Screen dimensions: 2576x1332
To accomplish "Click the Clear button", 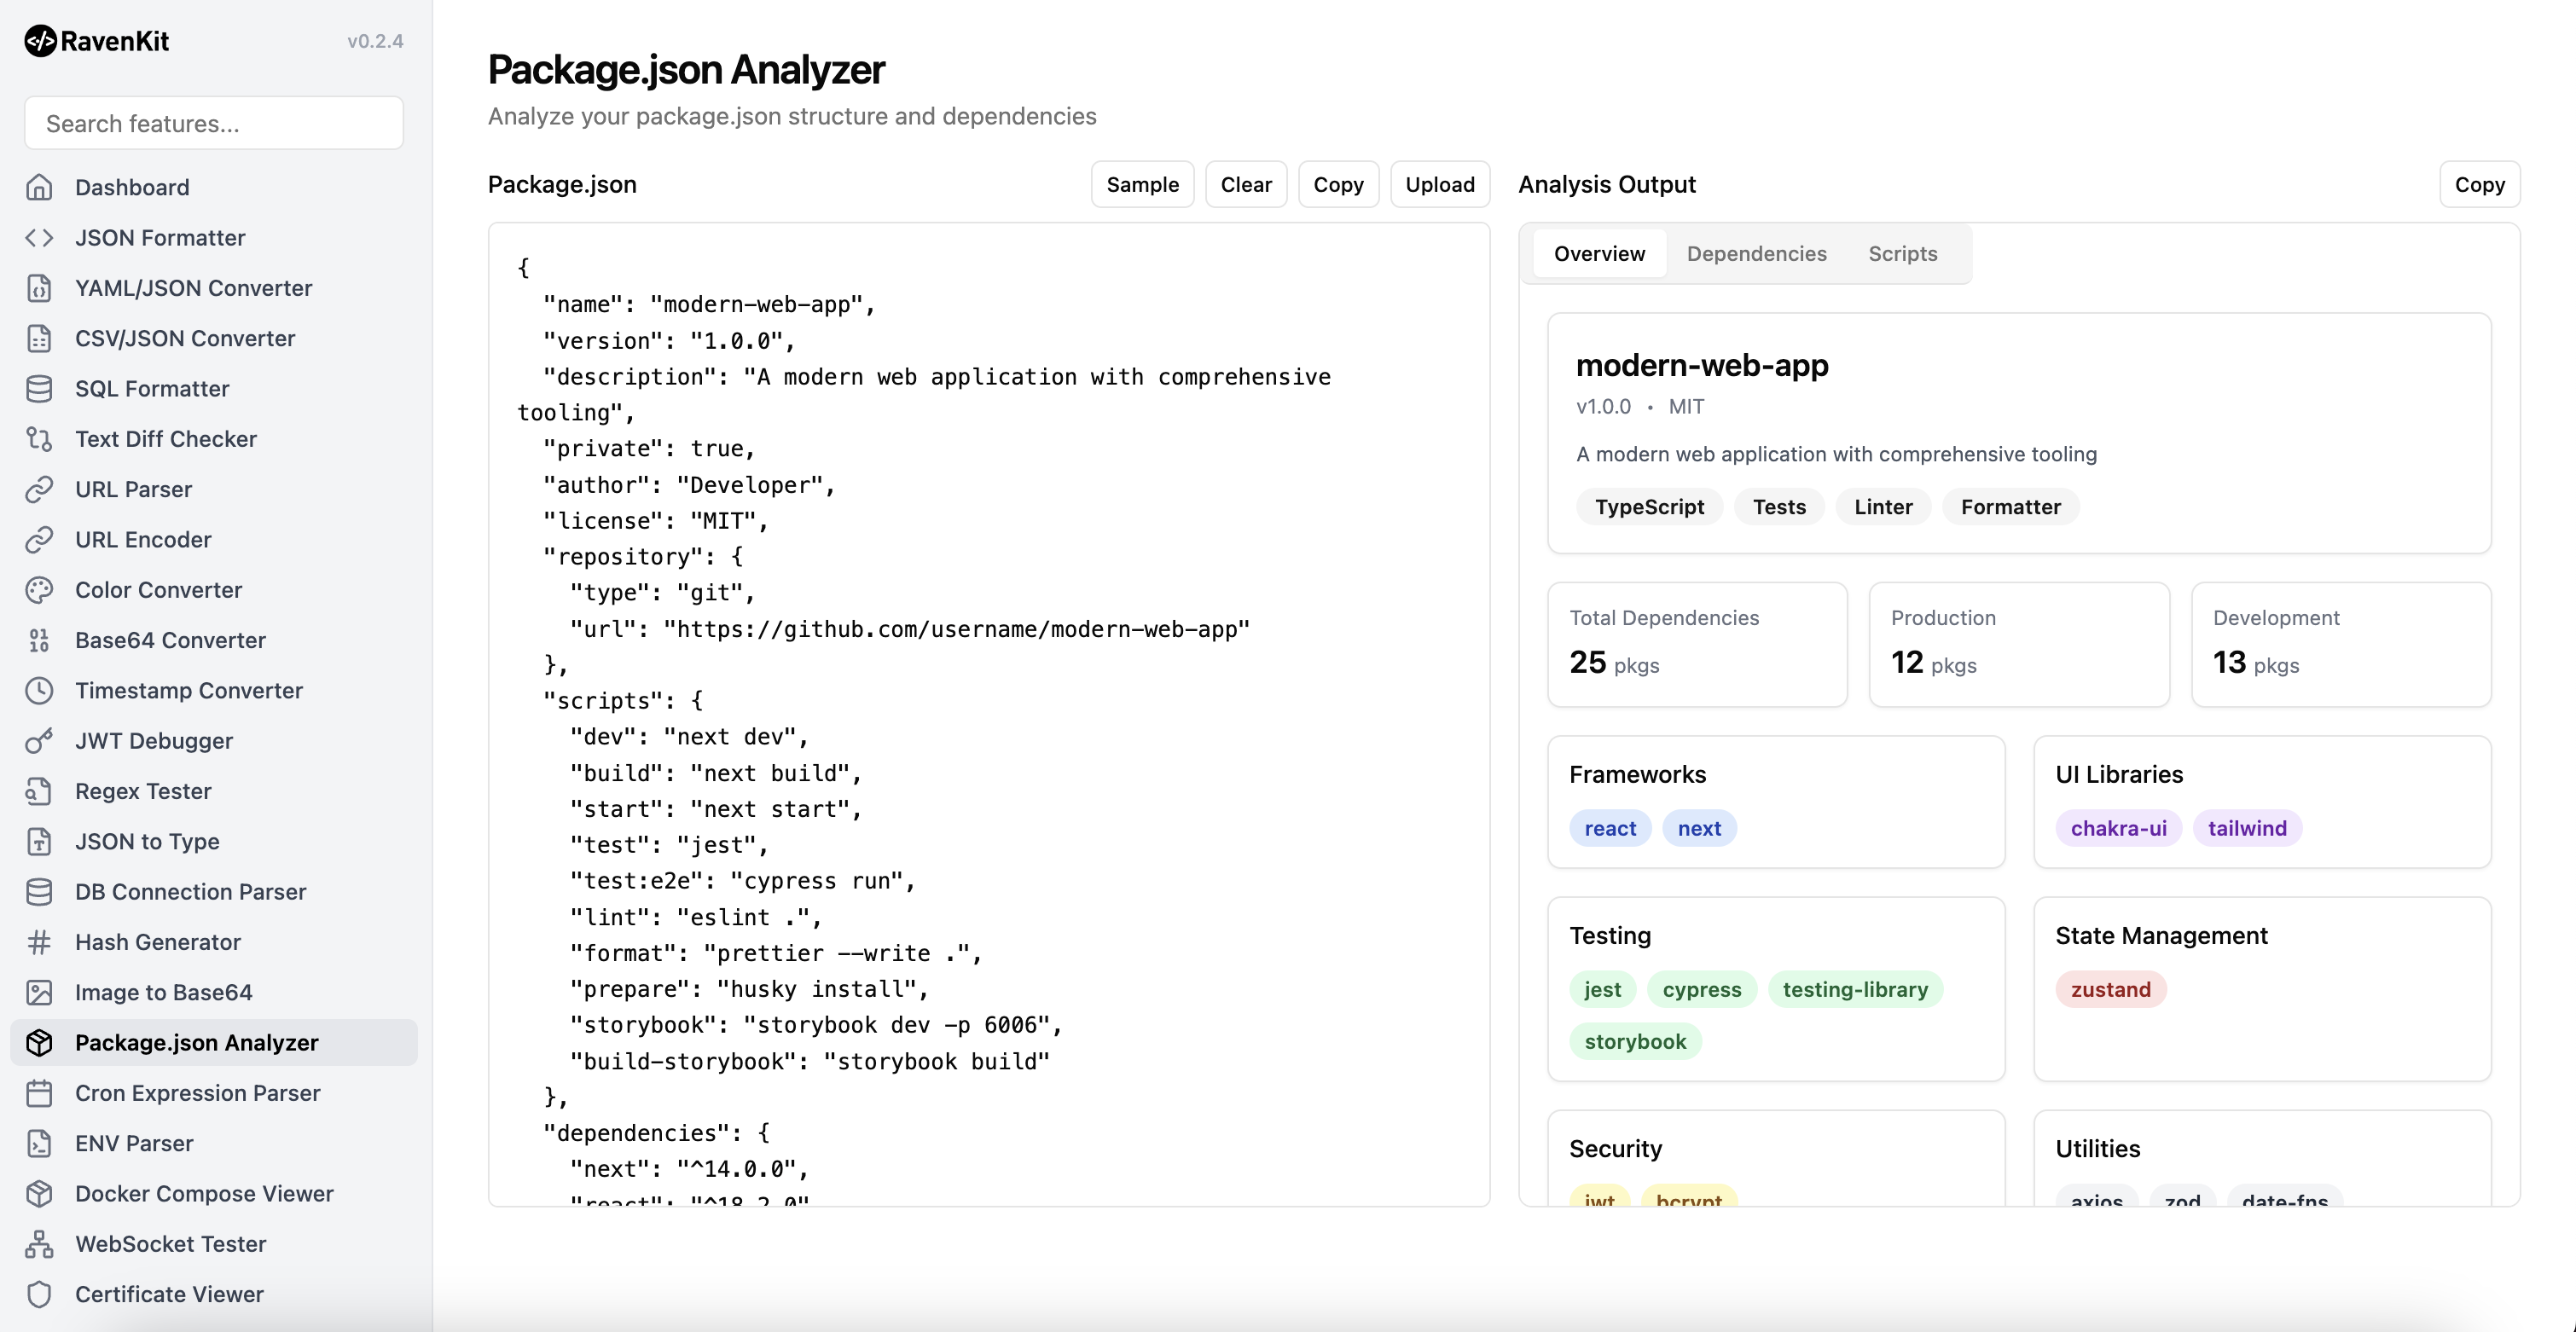I will (1245, 185).
